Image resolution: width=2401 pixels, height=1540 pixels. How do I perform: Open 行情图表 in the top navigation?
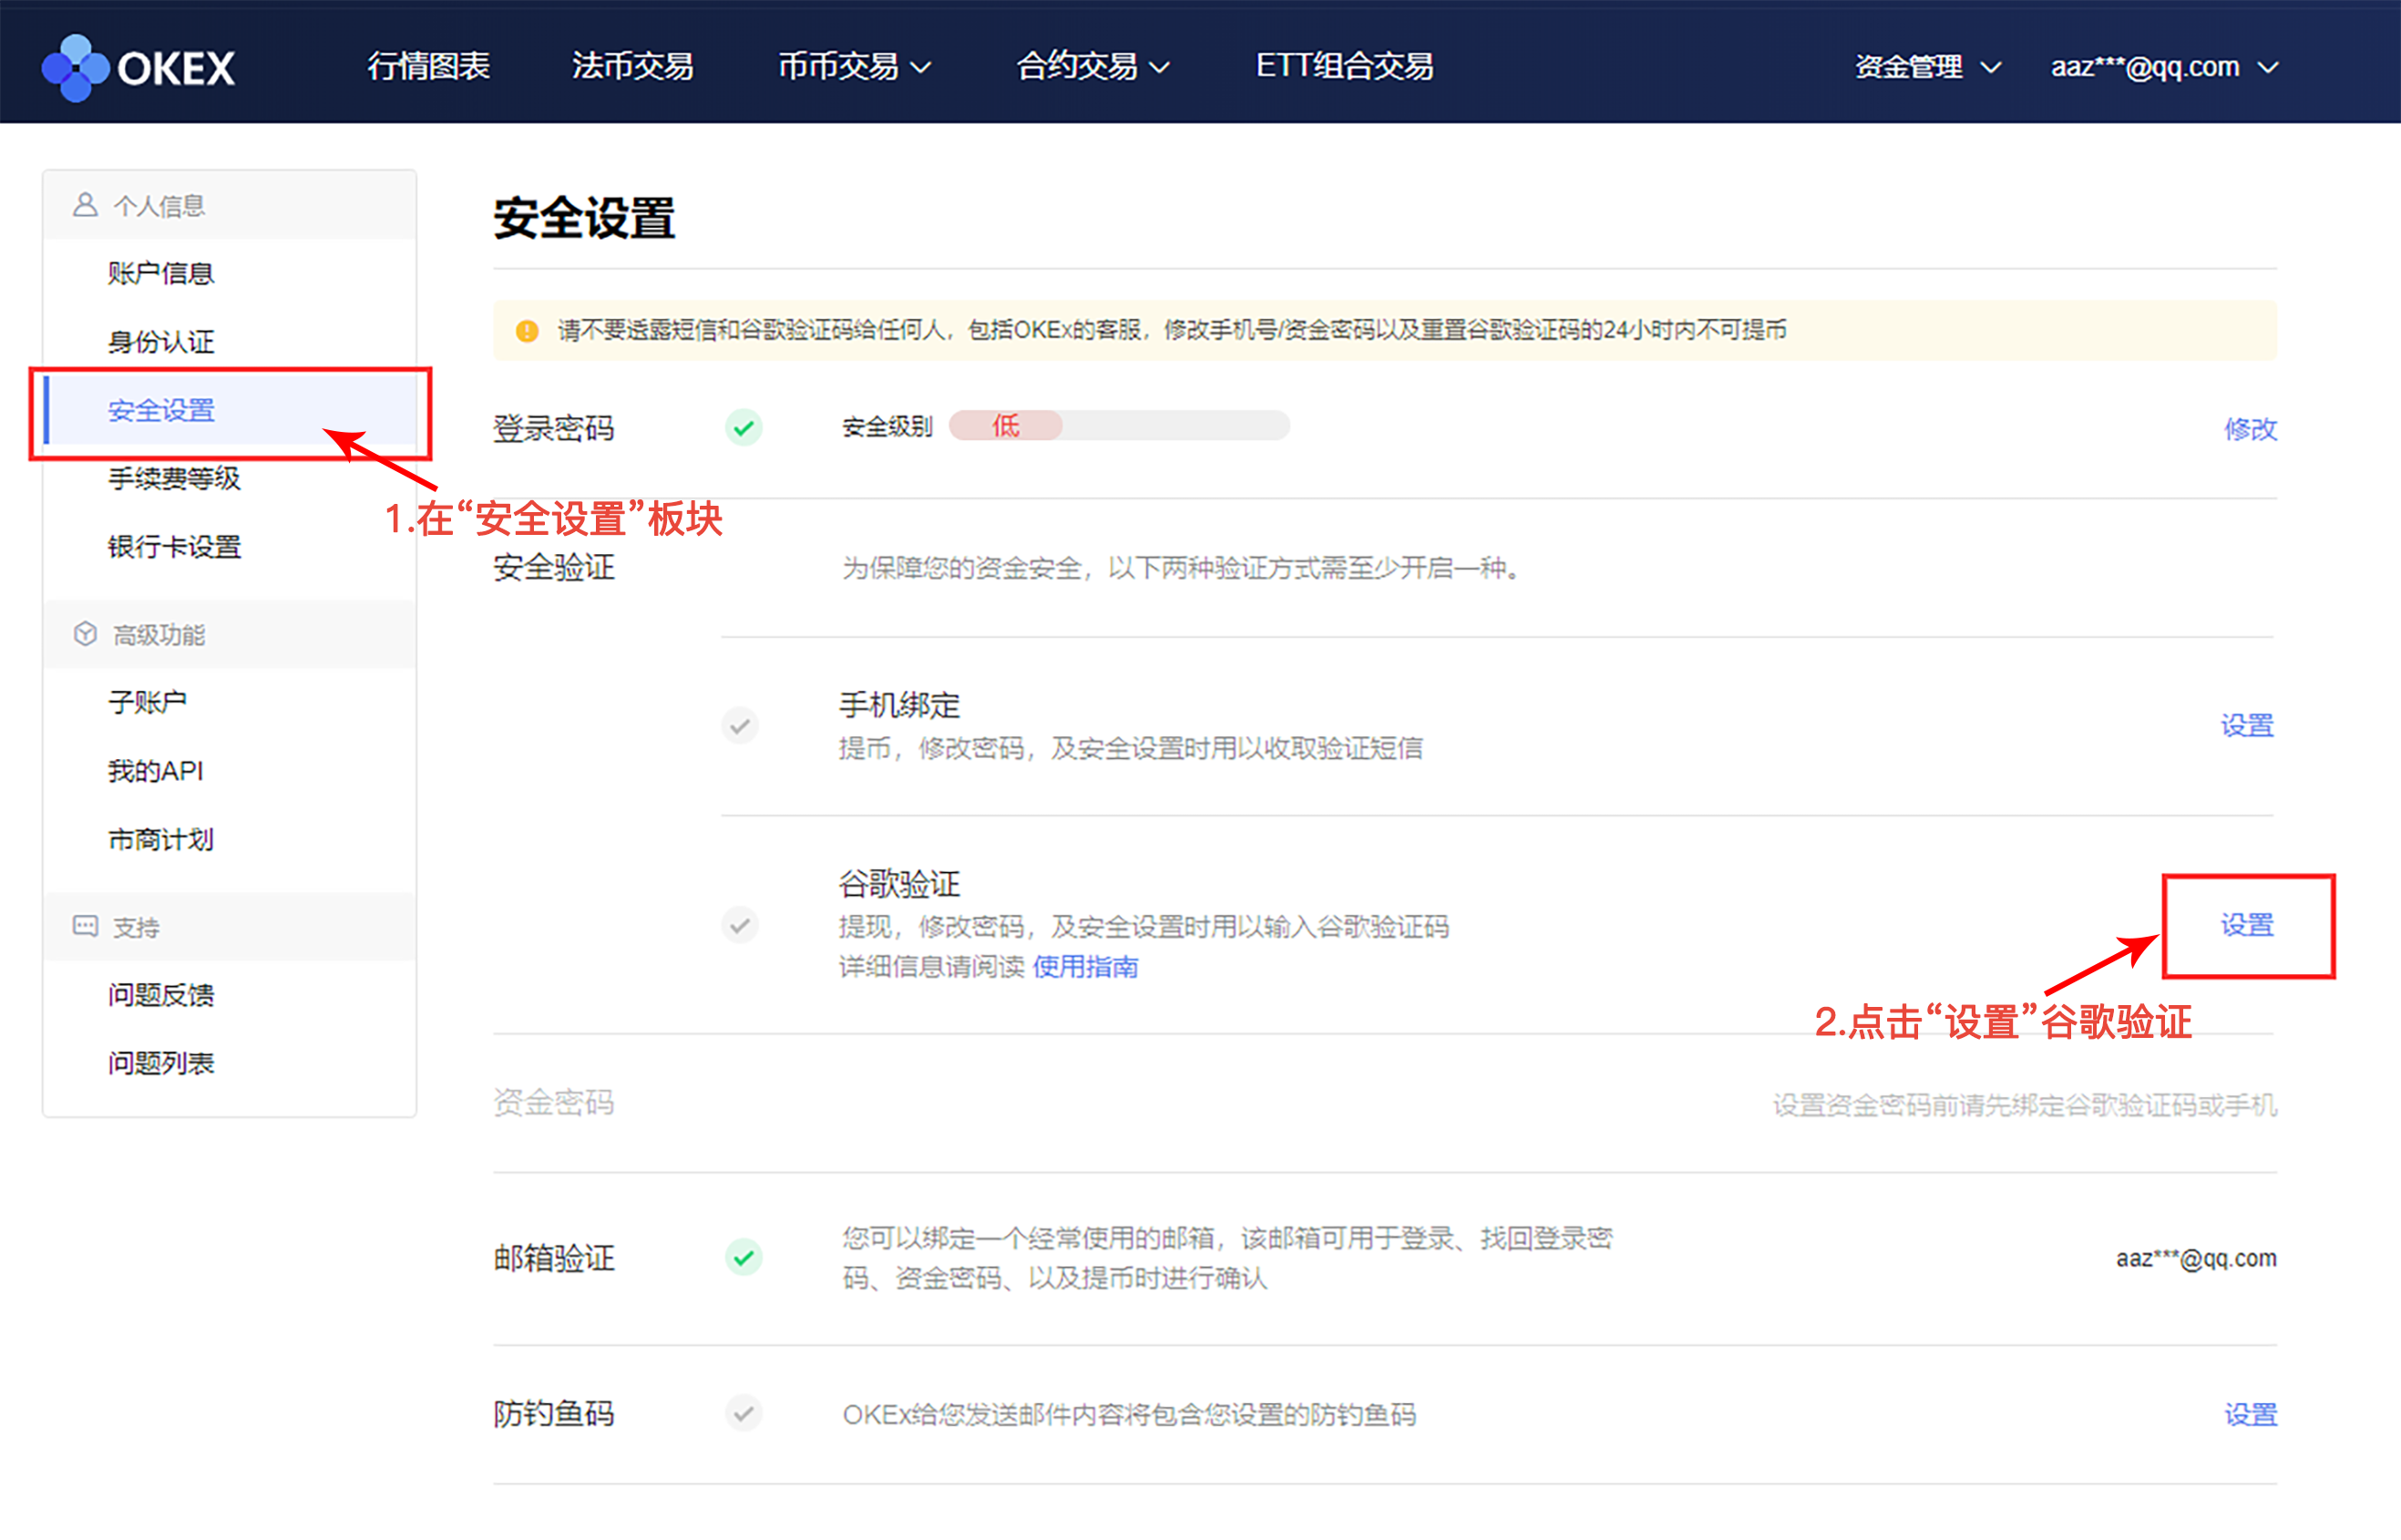[429, 66]
